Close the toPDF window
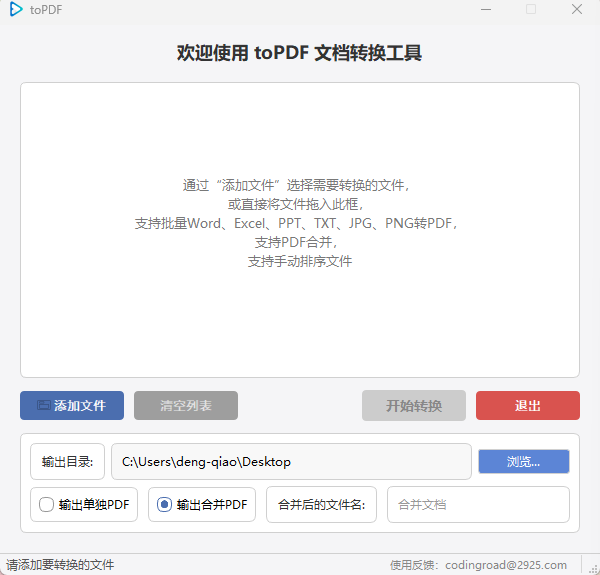This screenshot has height=575, width=600. point(577,10)
